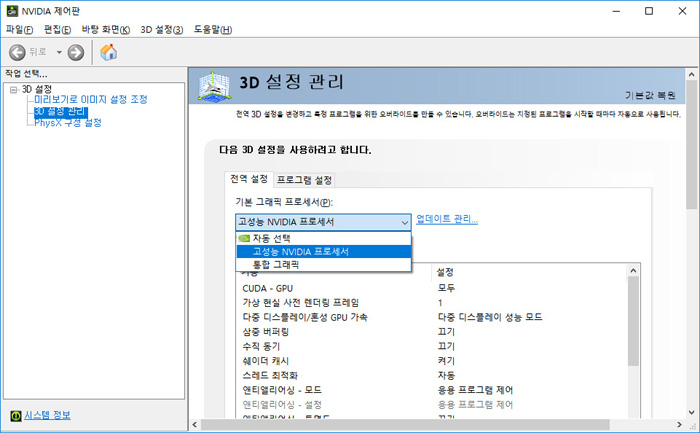Click the 모두 value for CUDA - GPU

[x=446, y=288]
